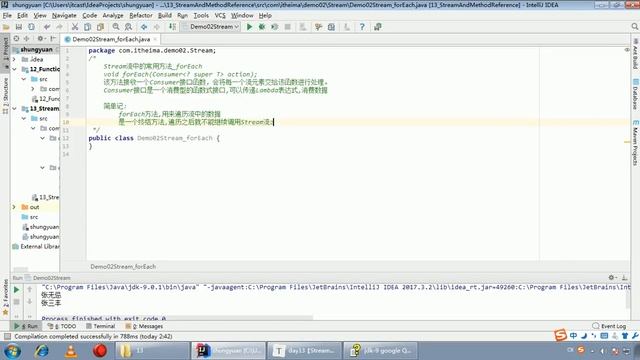Viewport: 640px width, 360px height.
Task: Click the Demo02Stream_forEach breadcrumb
Action: (123, 267)
